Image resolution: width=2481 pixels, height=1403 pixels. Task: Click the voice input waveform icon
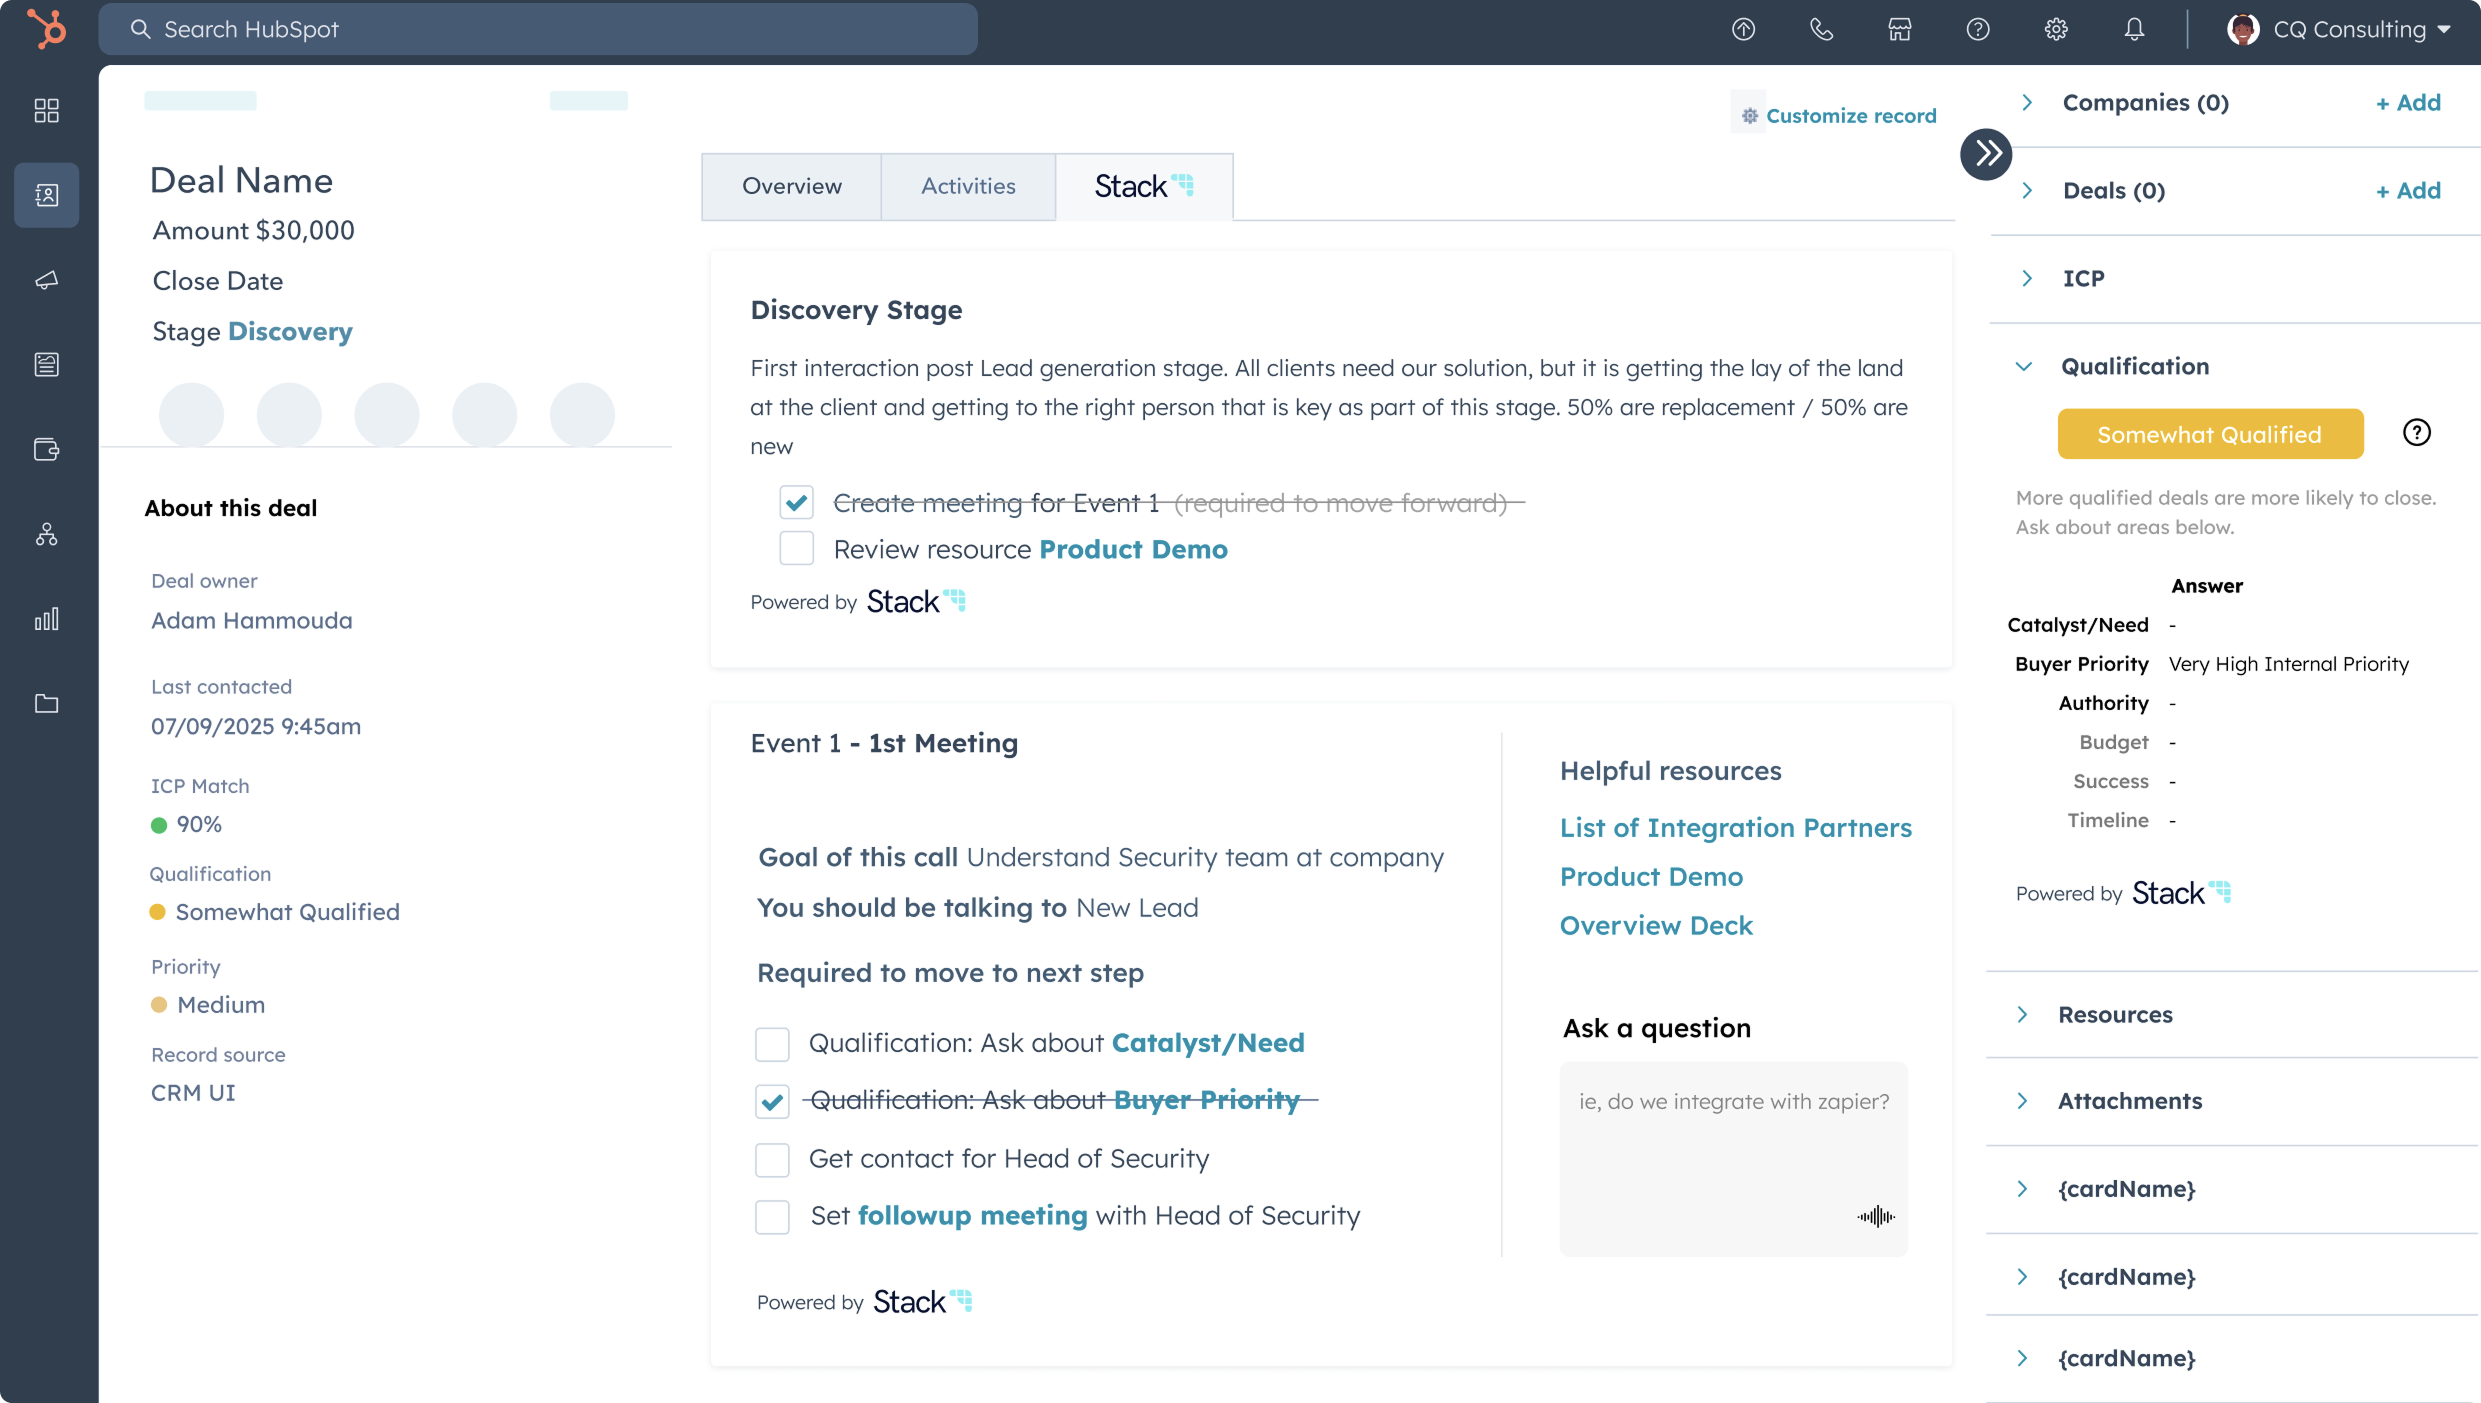click(x=1875, y=1216)
